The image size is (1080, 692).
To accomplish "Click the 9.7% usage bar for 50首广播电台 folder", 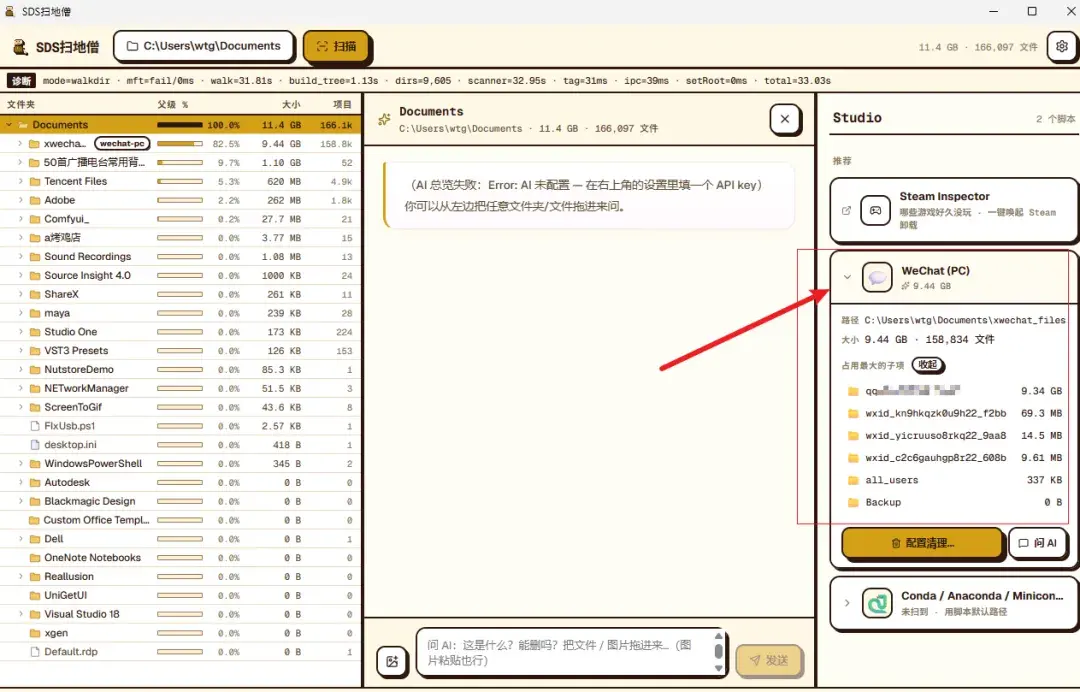I will tap(180, 162).
